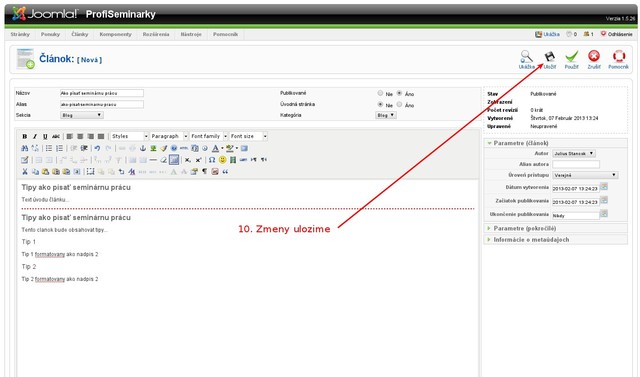Toggle Italic formatting in the editor
The height and width of the screenshot is (377, 640).
(x=35, y=136)
